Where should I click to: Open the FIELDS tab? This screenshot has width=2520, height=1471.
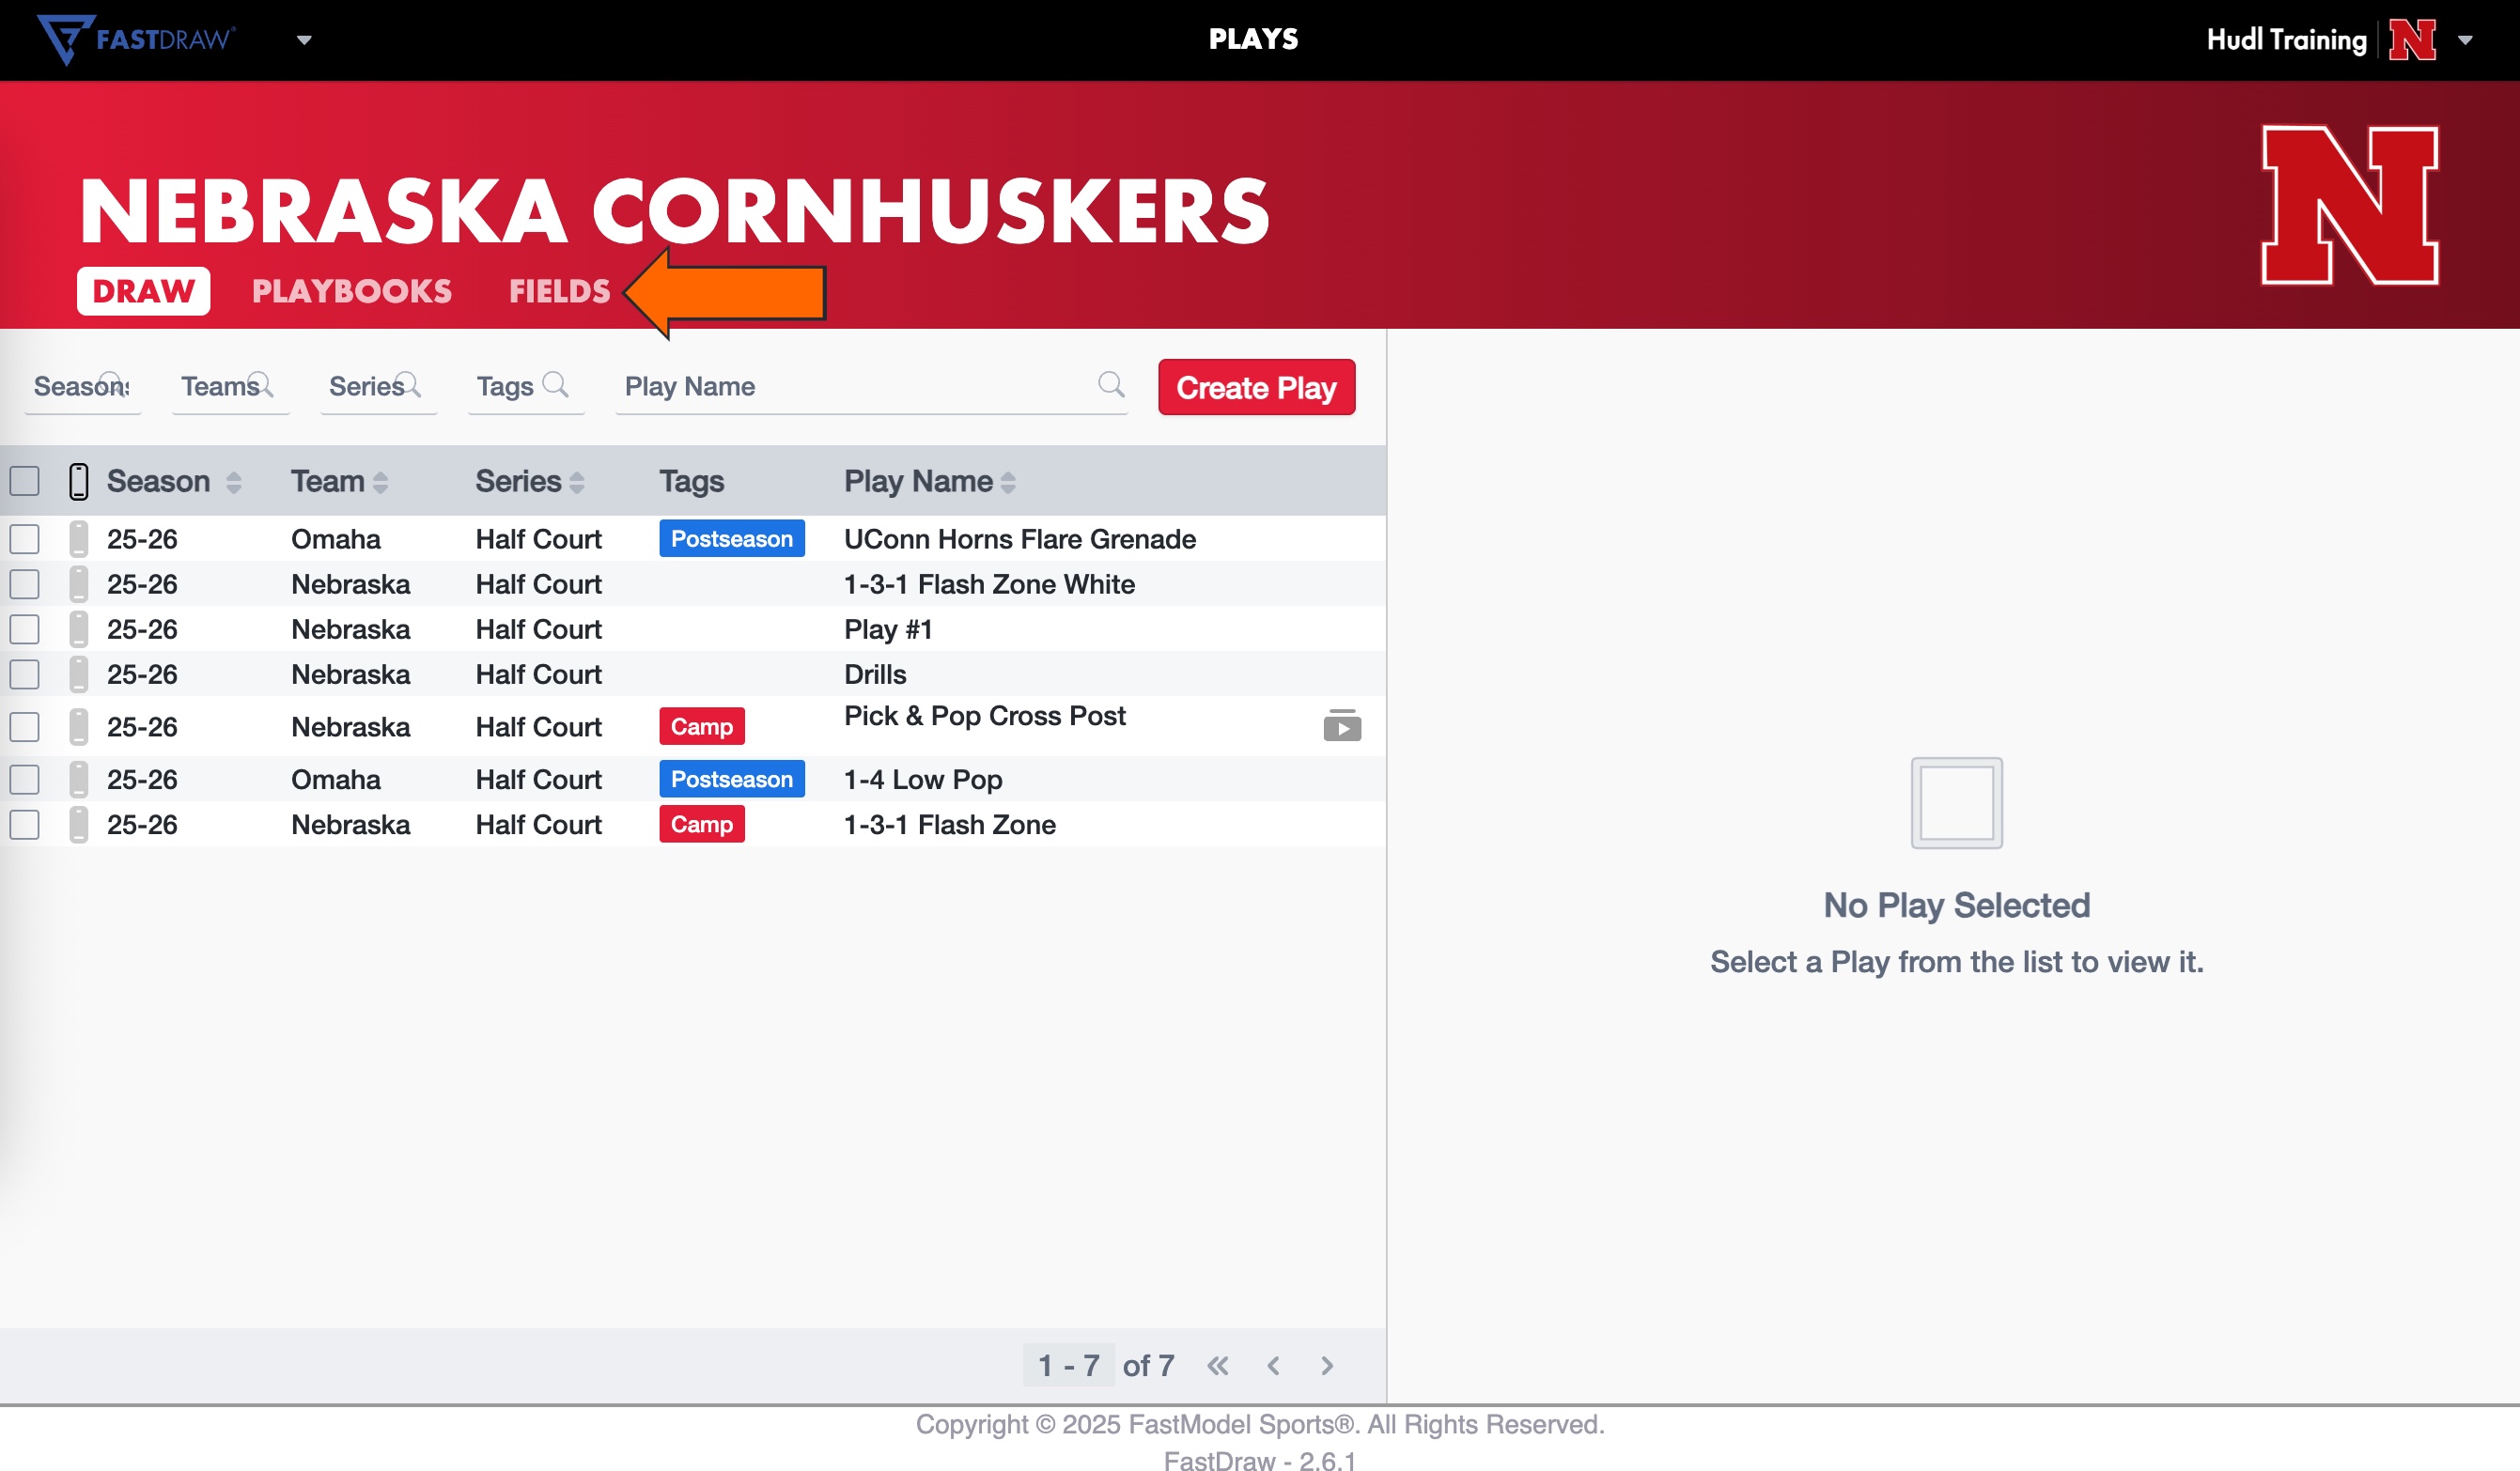559,291
